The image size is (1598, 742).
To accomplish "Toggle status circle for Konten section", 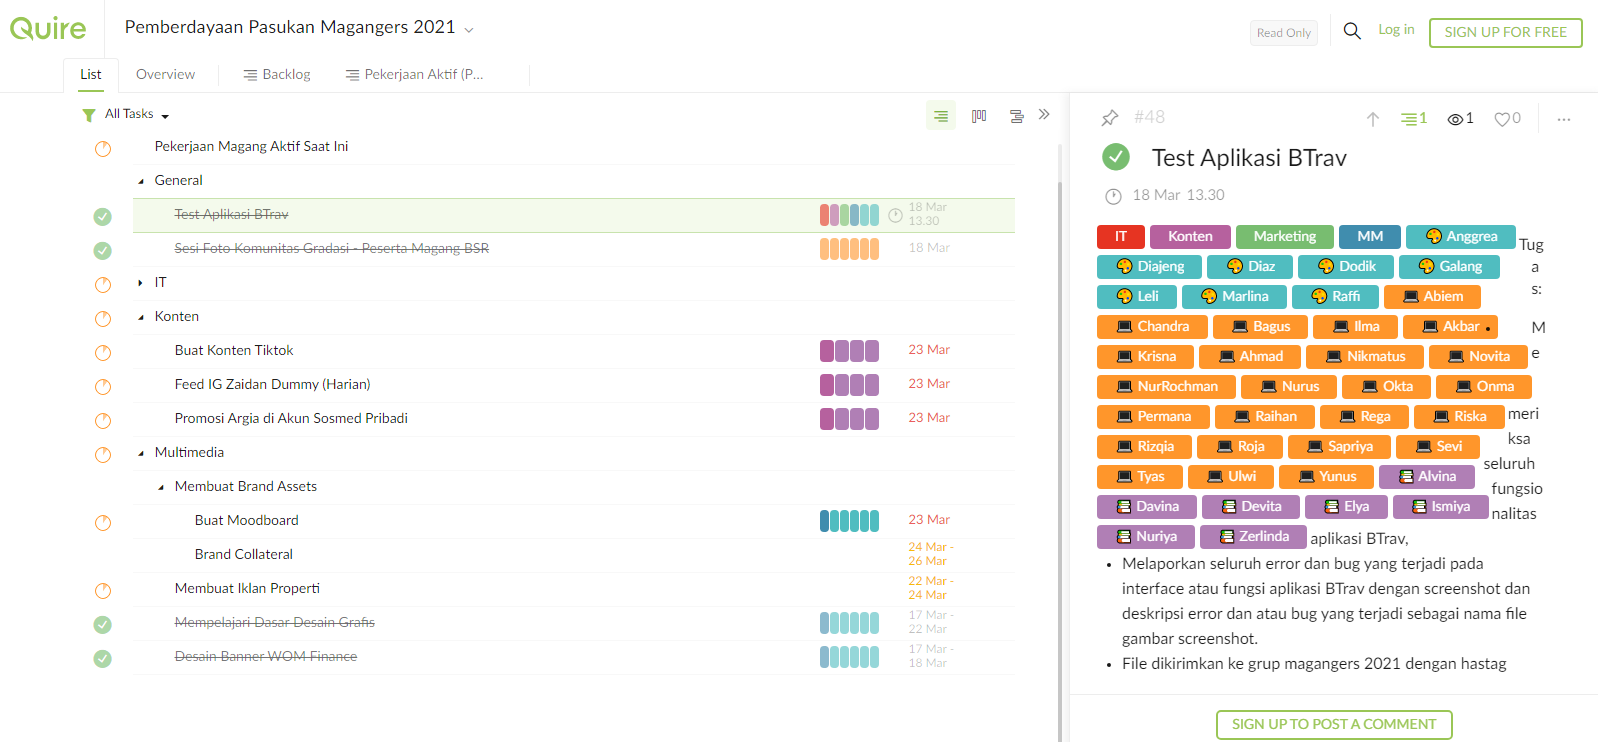I will pyautogui.click(x=103, y=318).
